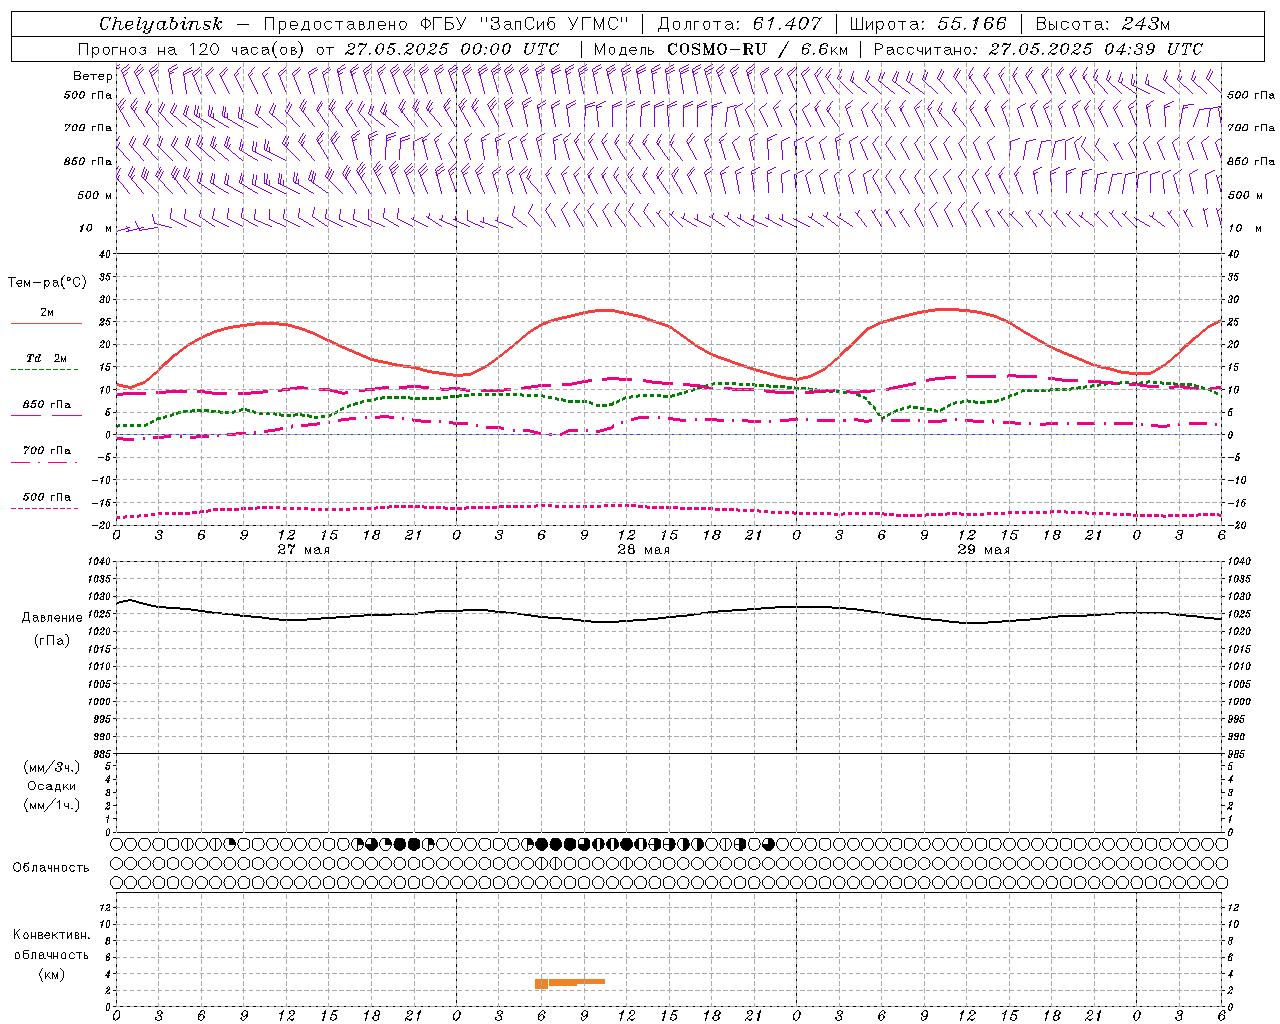Click the 'Облачность' cloud cover row label

pos(51,867)
